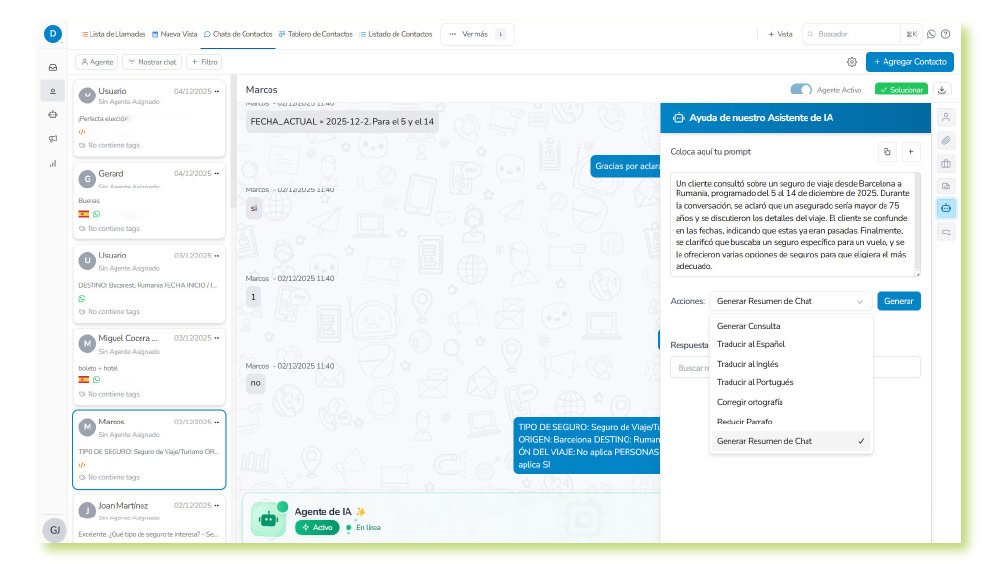Open the help question mark icon
Screen dimensions: 1000x564
[946, 34]
